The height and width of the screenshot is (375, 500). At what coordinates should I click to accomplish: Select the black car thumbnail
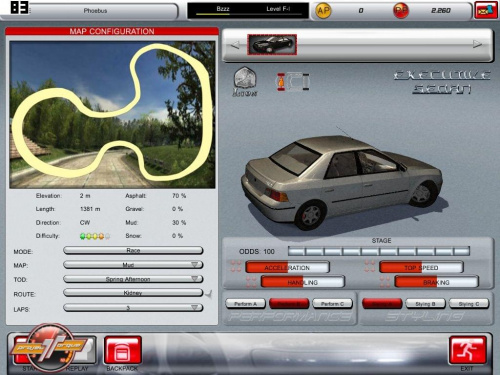[272, 45]
